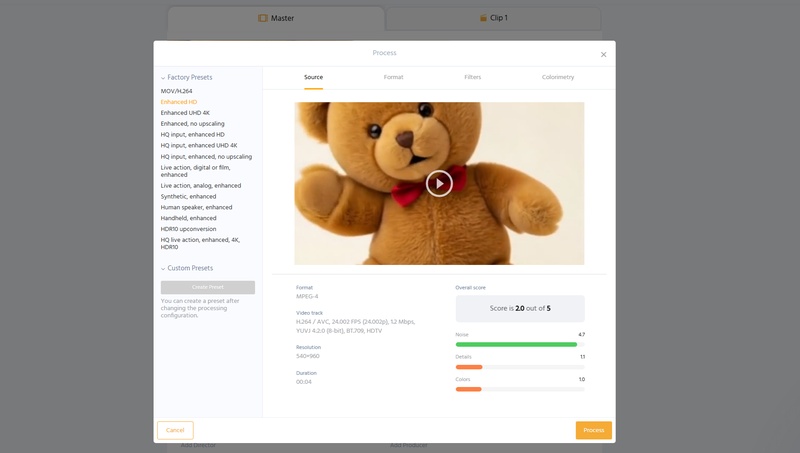Pick the Enhanced, no upscaling preset
Image resolution: width=800 pixels, height=453 pixels.
point(192,123)
